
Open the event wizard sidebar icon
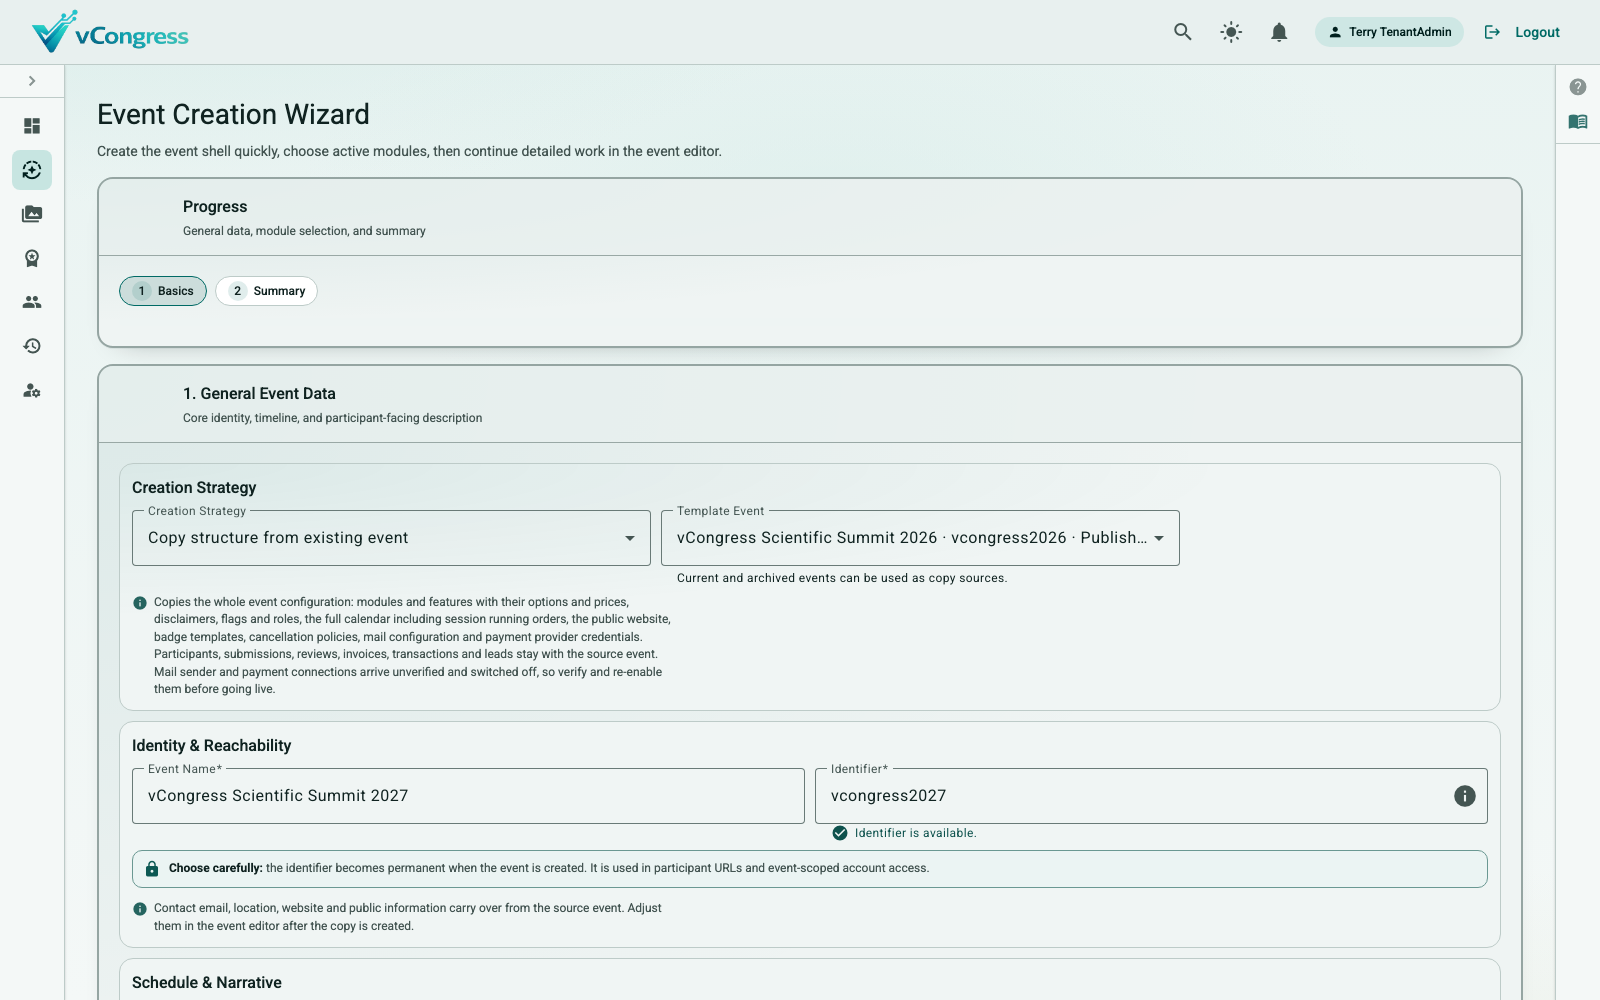[x=32, y=170]
